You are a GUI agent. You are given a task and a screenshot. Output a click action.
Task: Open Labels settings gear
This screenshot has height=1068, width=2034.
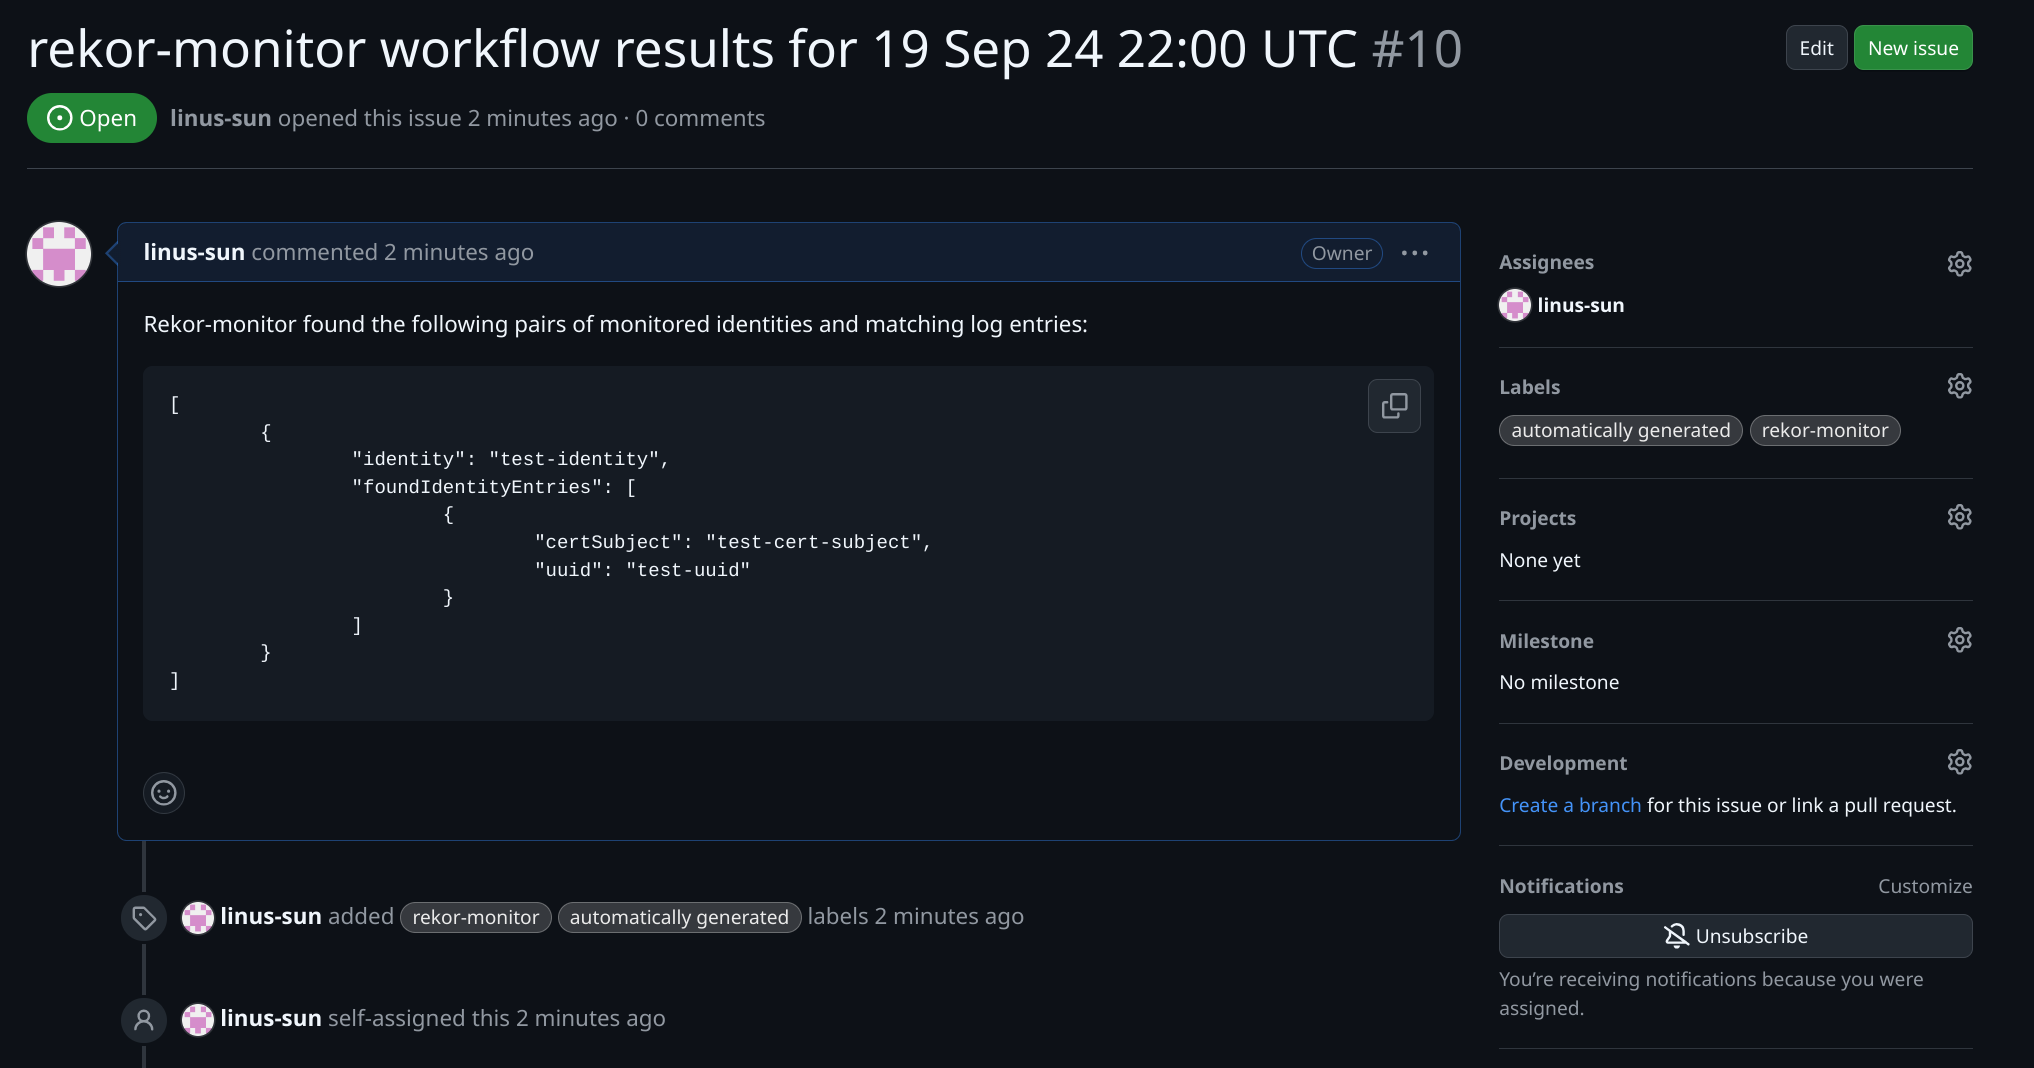point(1959,386)
